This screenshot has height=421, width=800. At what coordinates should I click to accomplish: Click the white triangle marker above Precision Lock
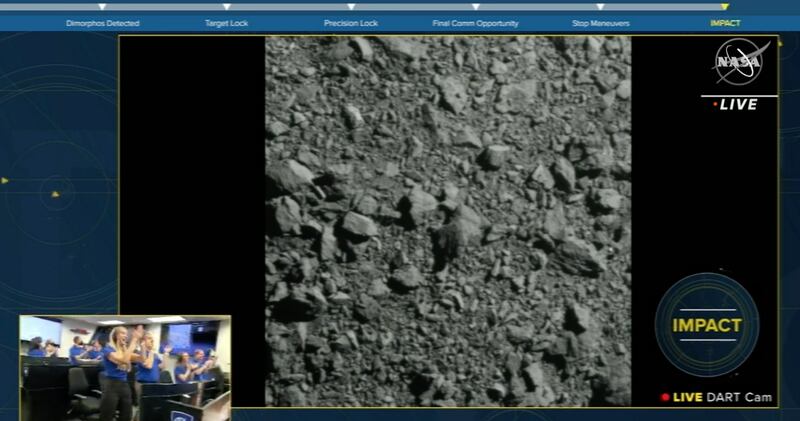[350, 8]
